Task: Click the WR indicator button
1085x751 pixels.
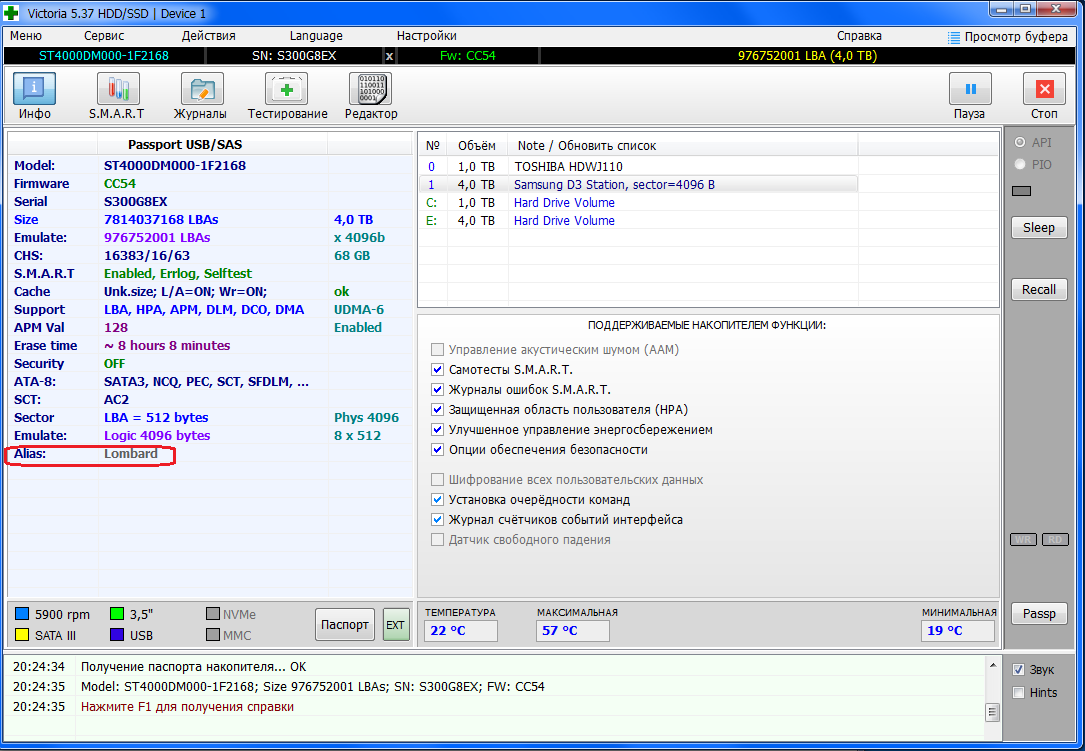Action: pyautogui.click(x=1023, y=540)
